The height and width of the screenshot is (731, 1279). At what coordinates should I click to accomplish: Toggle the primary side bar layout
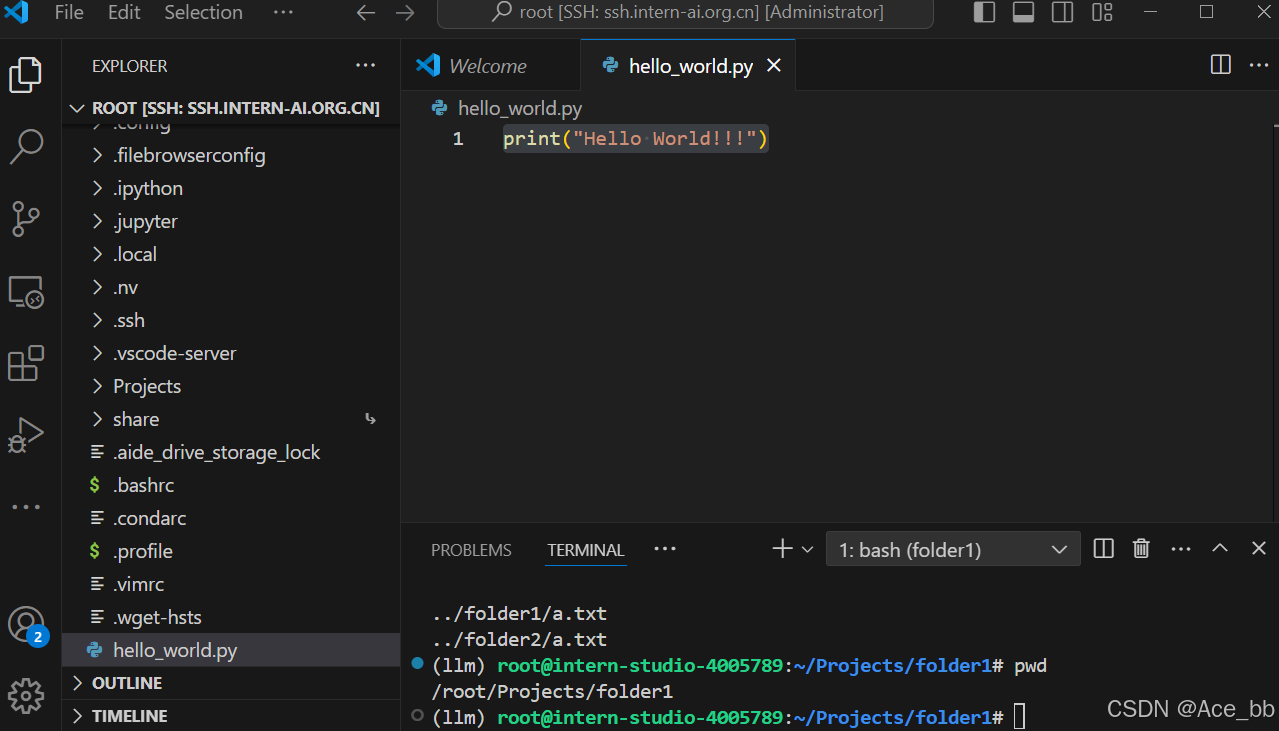[x=984, y=13]
